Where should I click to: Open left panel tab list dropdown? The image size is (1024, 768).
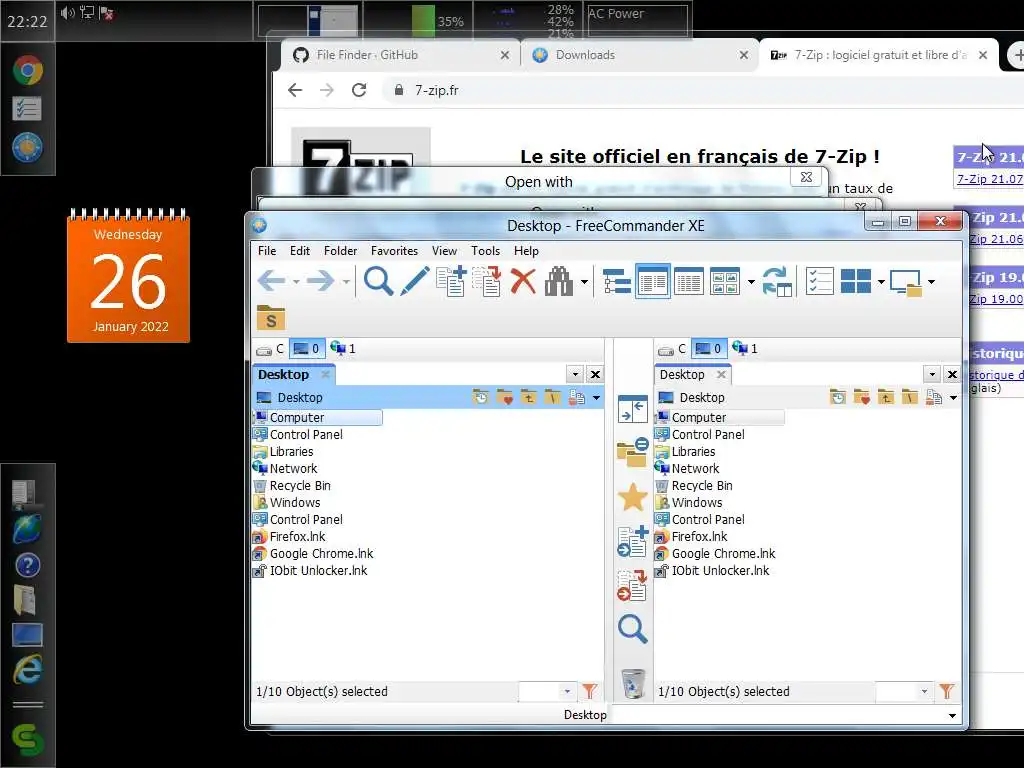coord(575,375)
